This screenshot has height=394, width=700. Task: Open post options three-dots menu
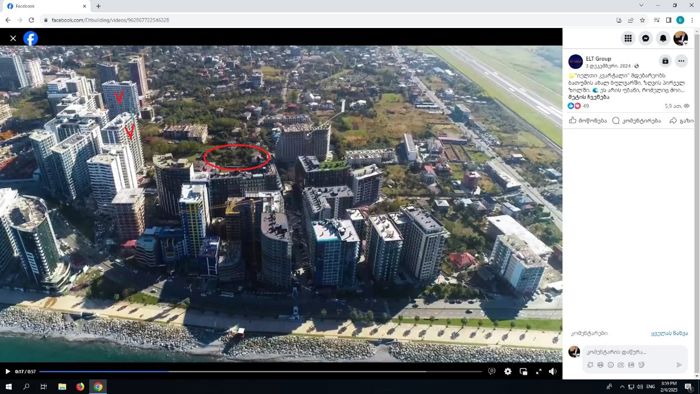tap(681, 61)
